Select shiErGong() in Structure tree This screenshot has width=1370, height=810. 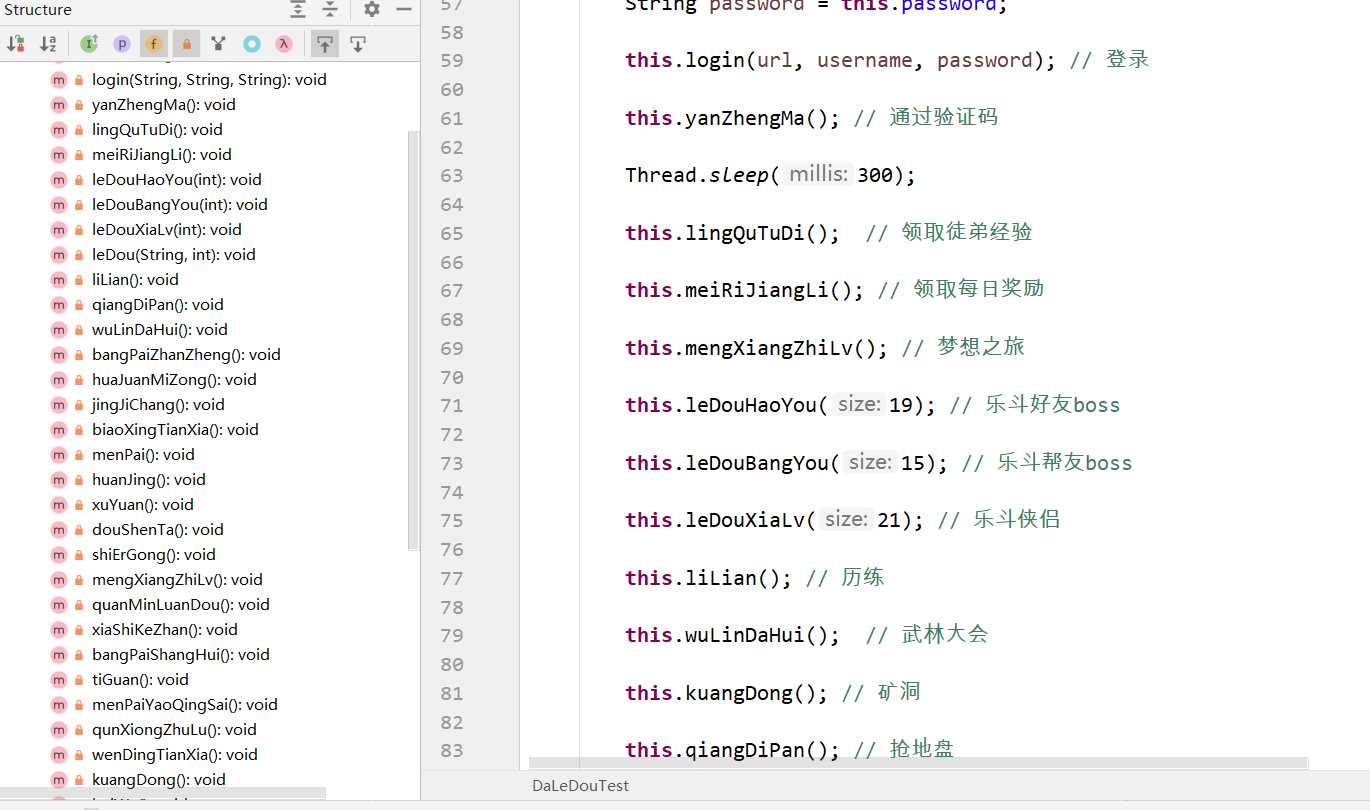154,554
